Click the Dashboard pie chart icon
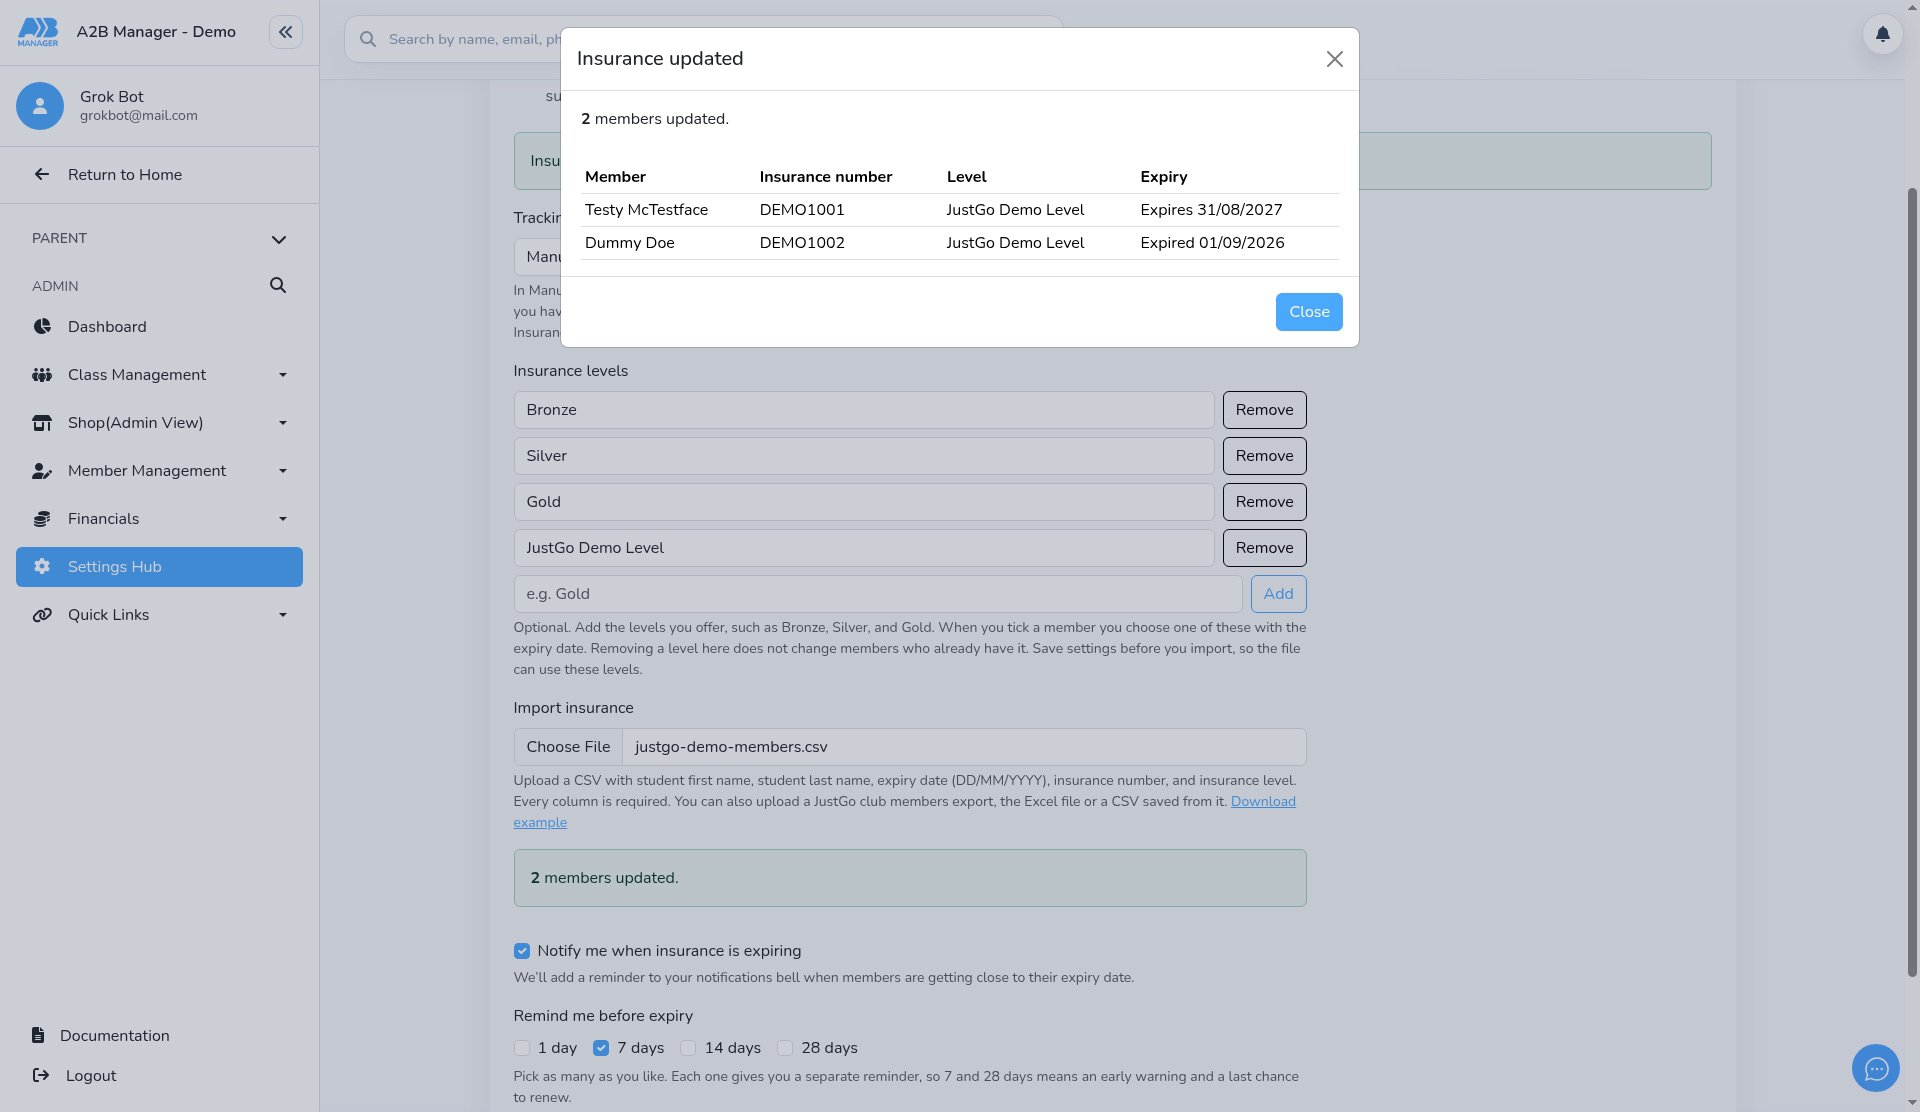Image resolution: width=1920 pixels, height=1112 pixels. tap(42, 327)
